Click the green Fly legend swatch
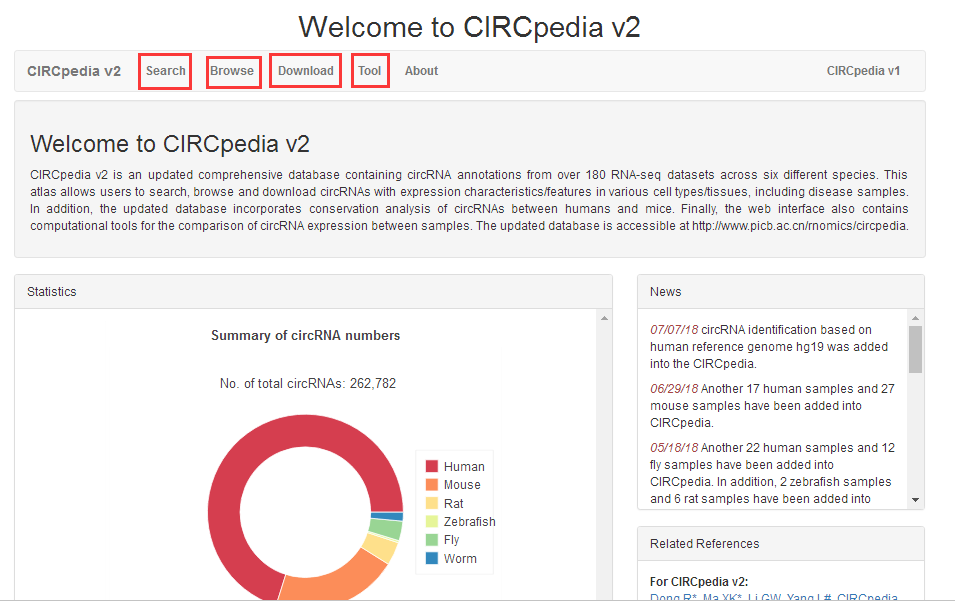This screenshot has height=601, width=955. (432, 540)
